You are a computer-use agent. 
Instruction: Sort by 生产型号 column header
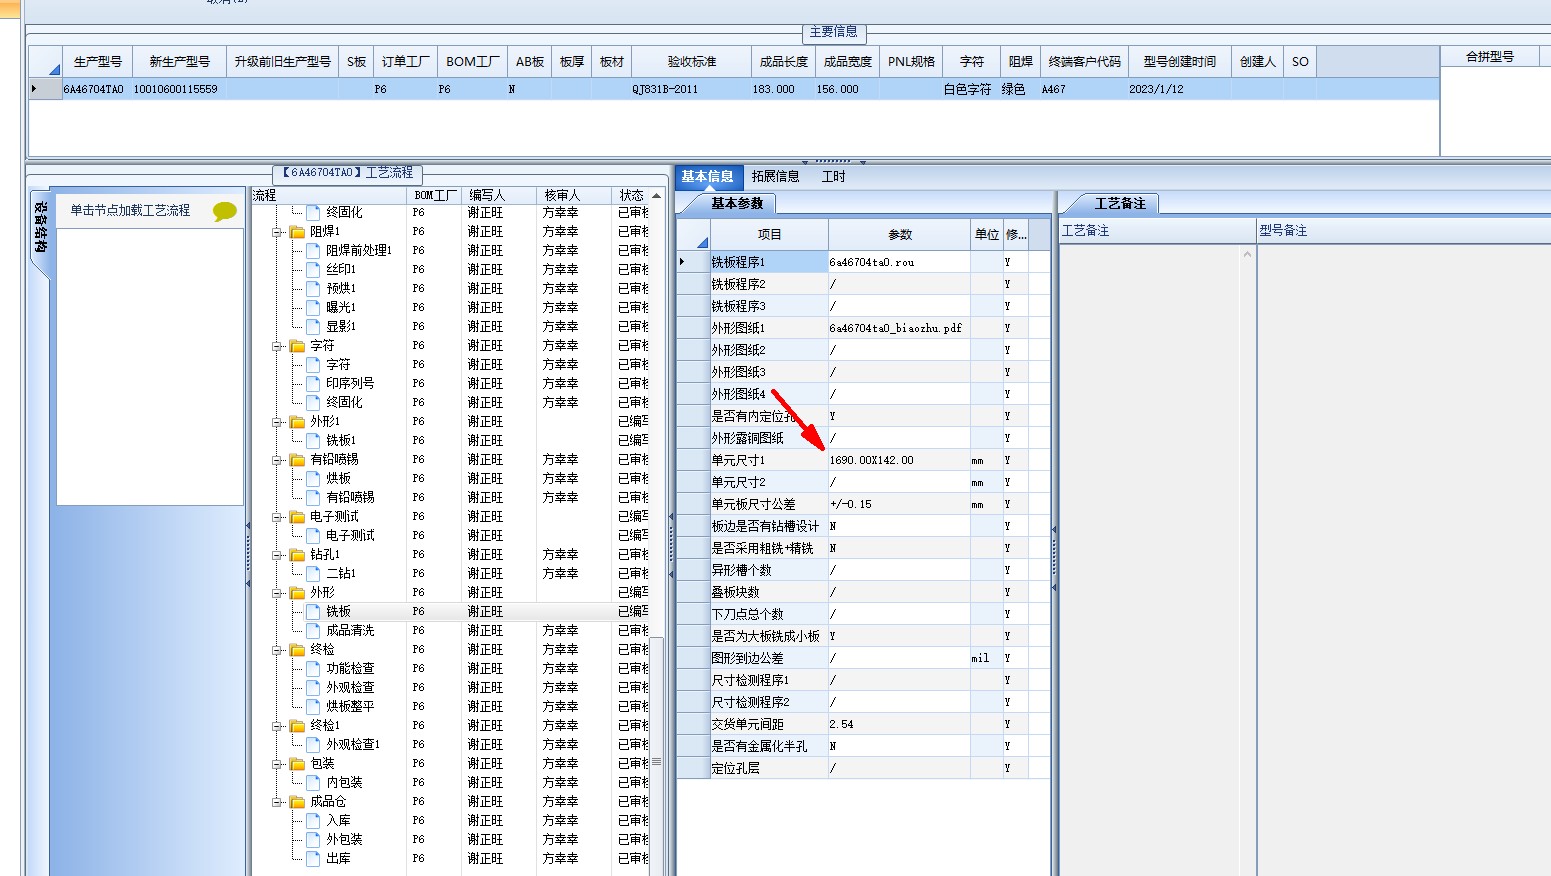pyautogui.click(x=98, y=61)
